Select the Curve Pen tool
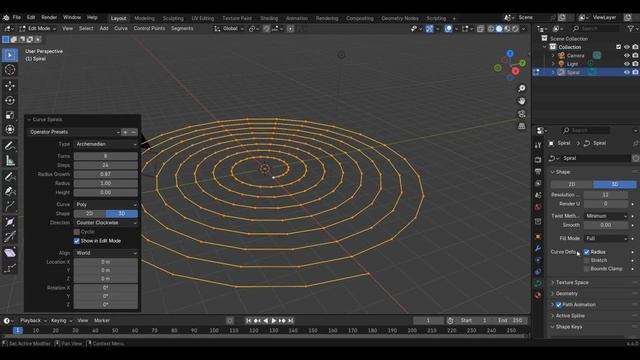 (10, 191)
